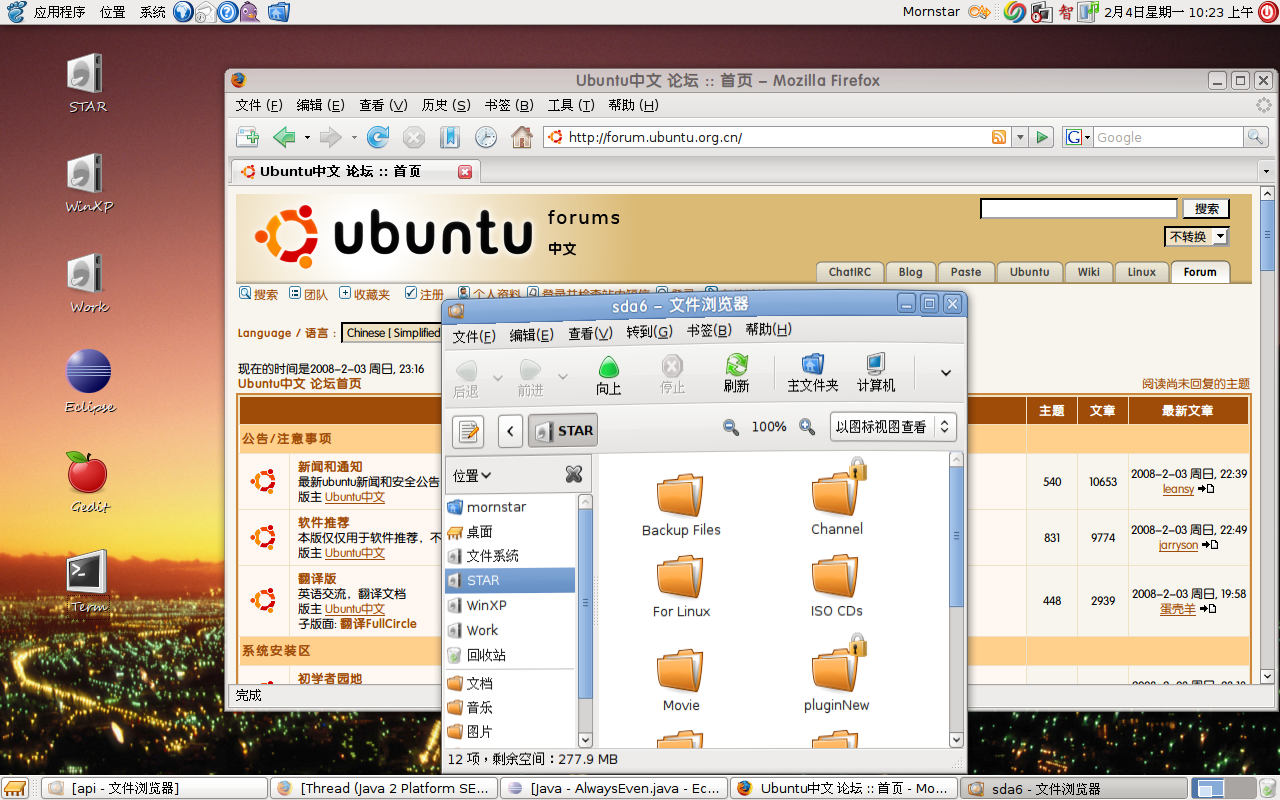
Task: Click the 阅读尚未回复的主题 link
Action: point(1196,384)
